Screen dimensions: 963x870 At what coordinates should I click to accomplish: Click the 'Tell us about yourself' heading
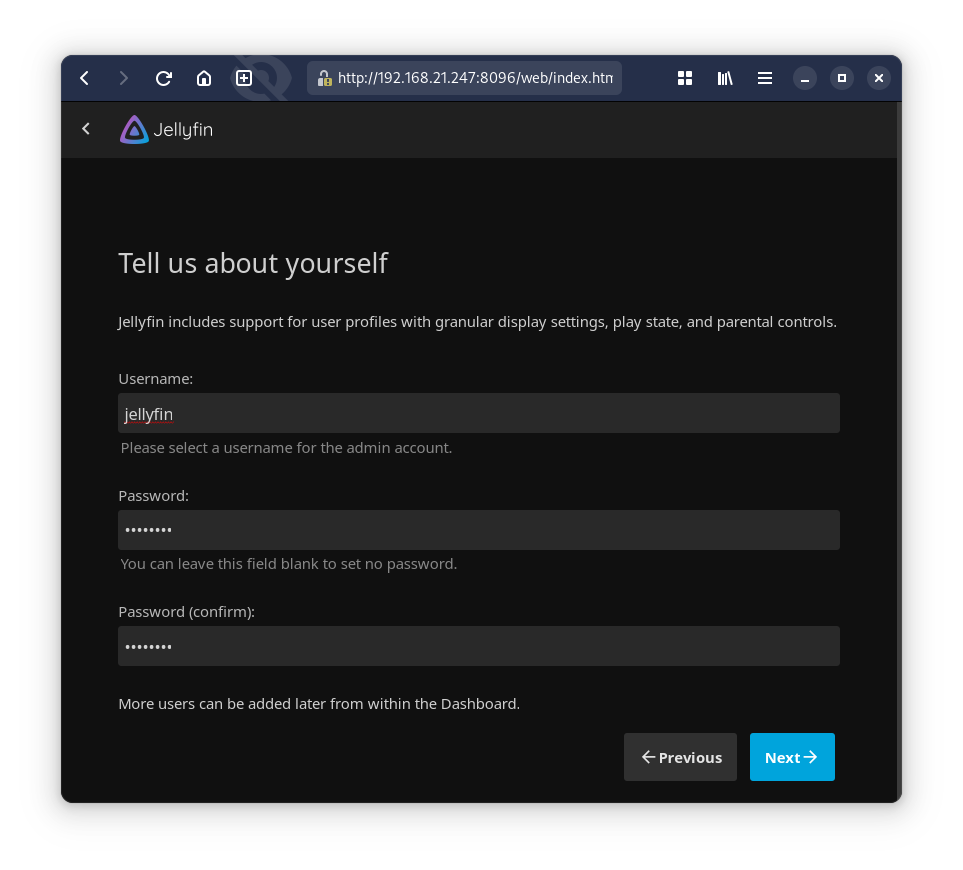(253, 263)
